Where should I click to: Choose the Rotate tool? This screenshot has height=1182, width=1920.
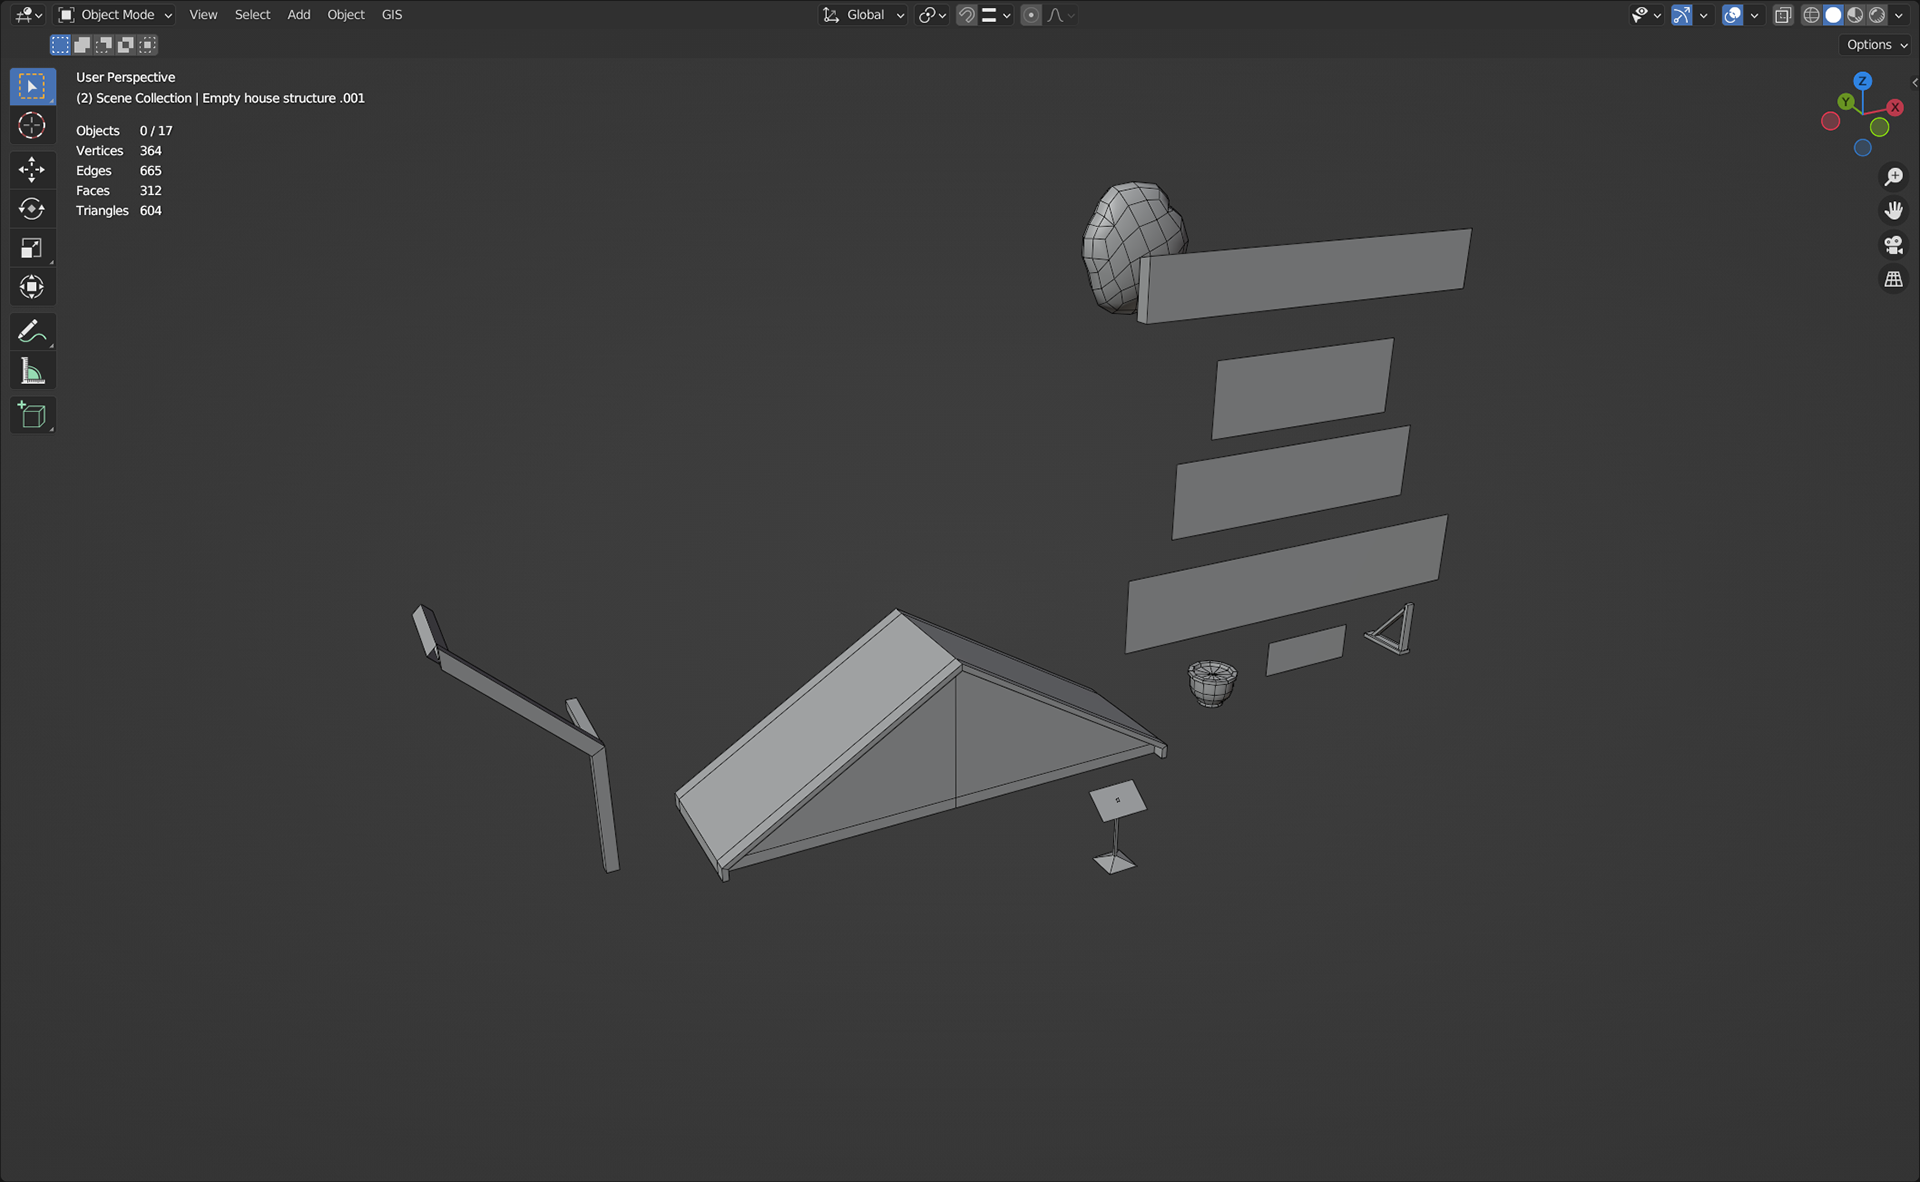point(32,209)
